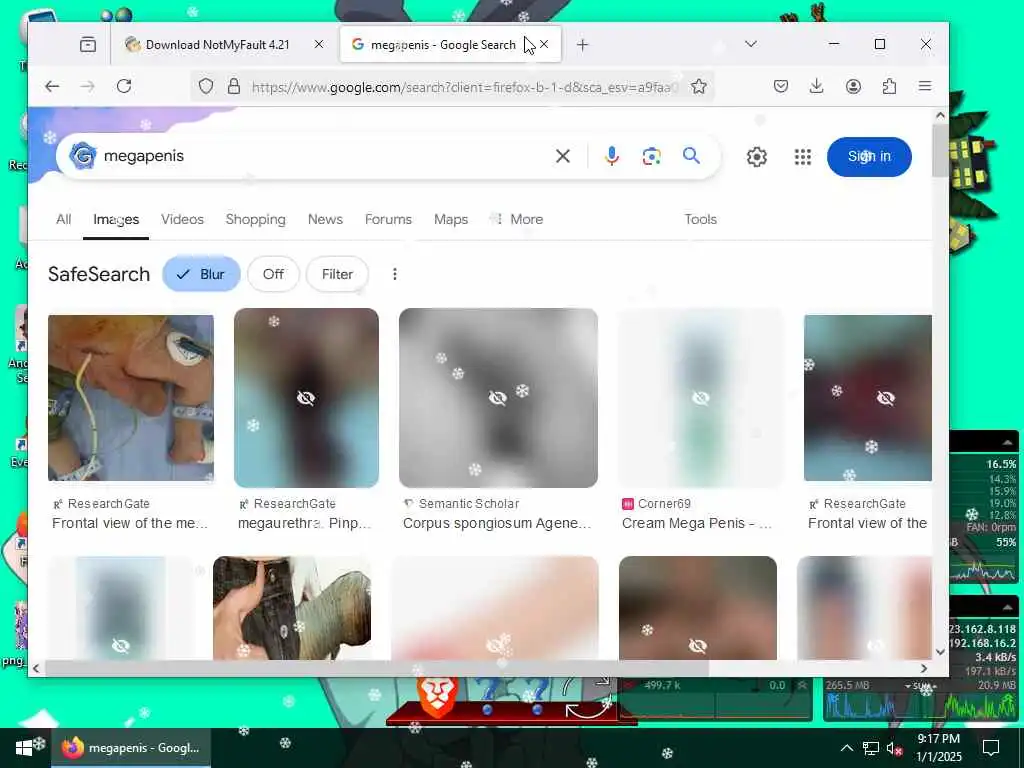Click the network icon in system tray
The image size is (1024, 768).
[x=871, y=748]
